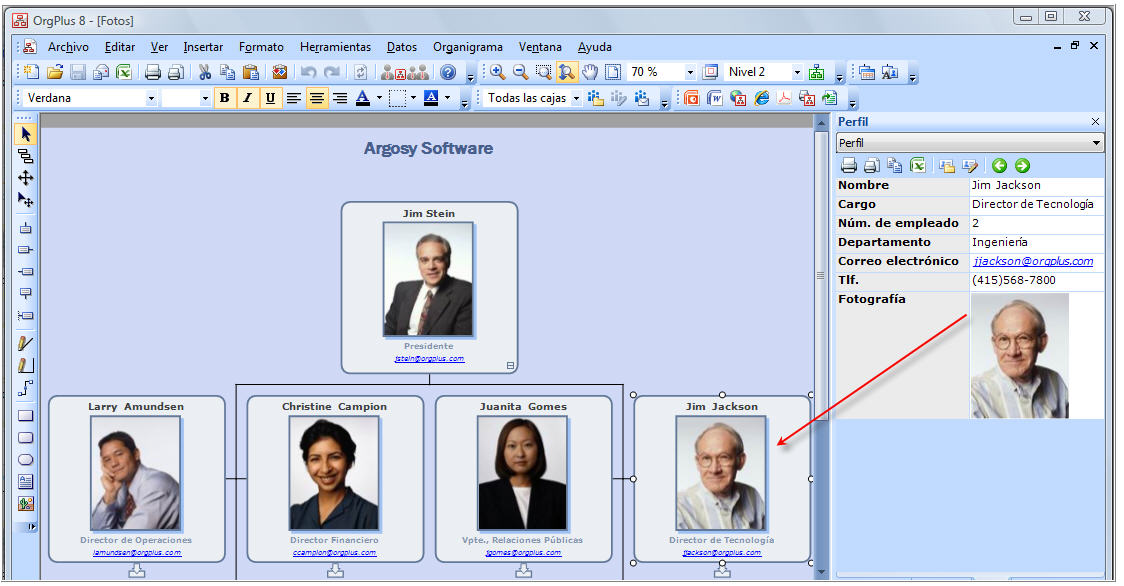Select Juanita Gomes's photo box
This screenshot has height=586, width=1124.
(523, 473)
